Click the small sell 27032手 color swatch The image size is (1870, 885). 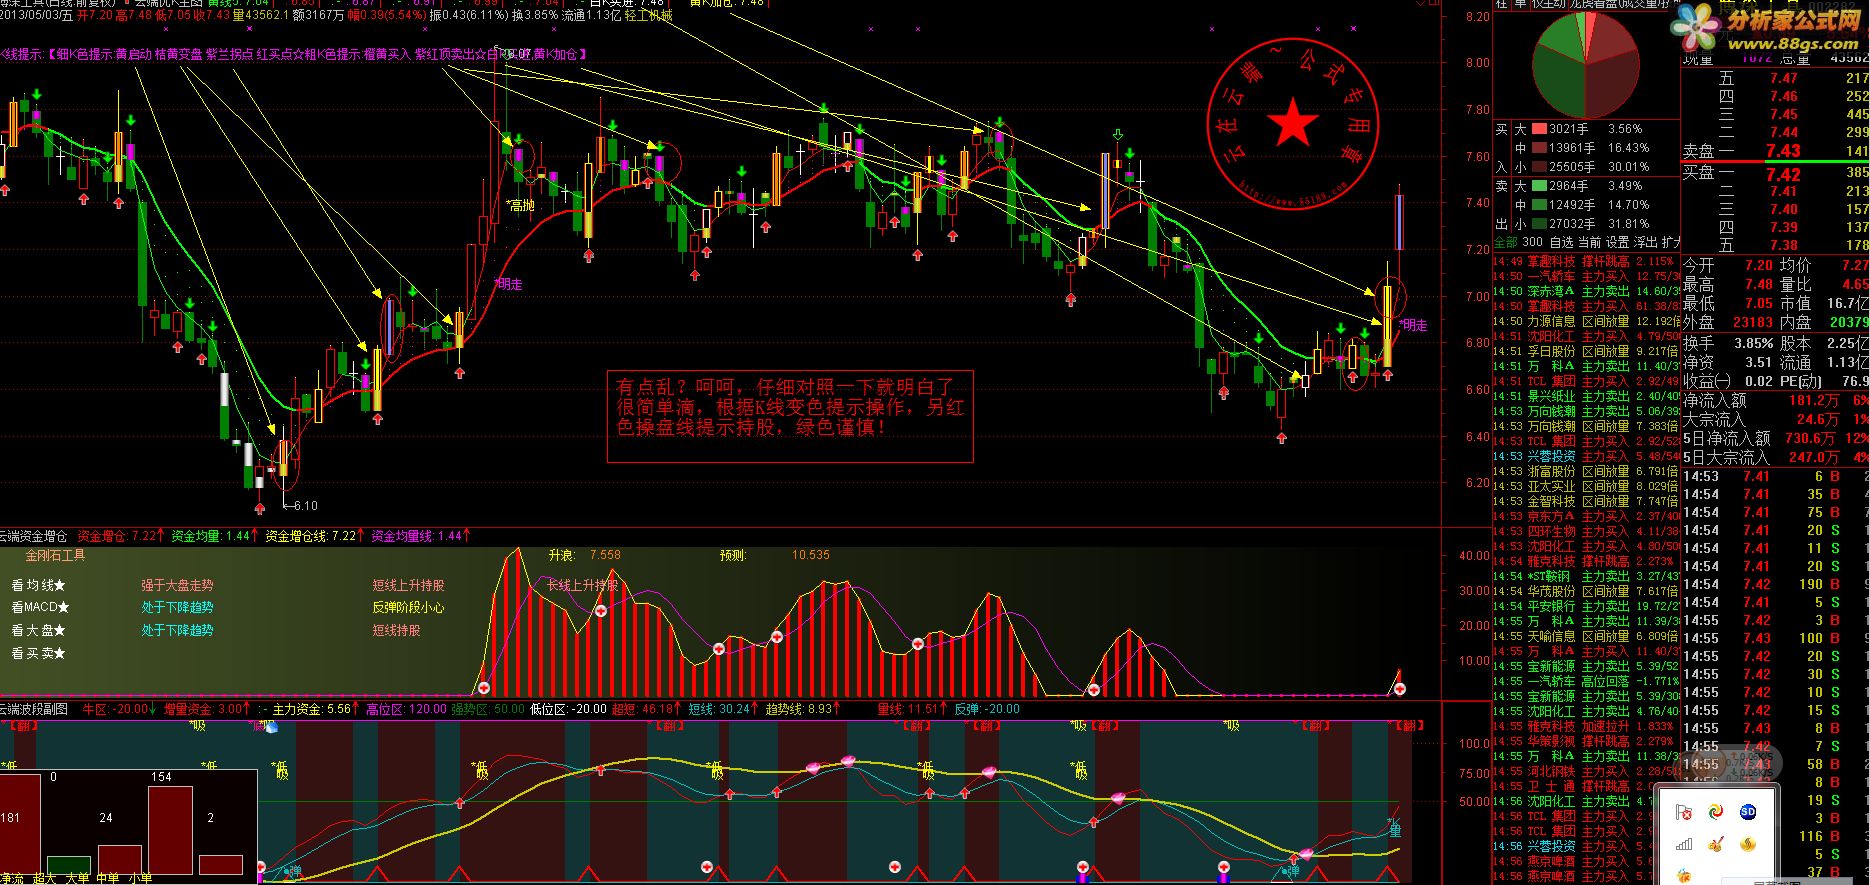click(x=1539, y=224)
